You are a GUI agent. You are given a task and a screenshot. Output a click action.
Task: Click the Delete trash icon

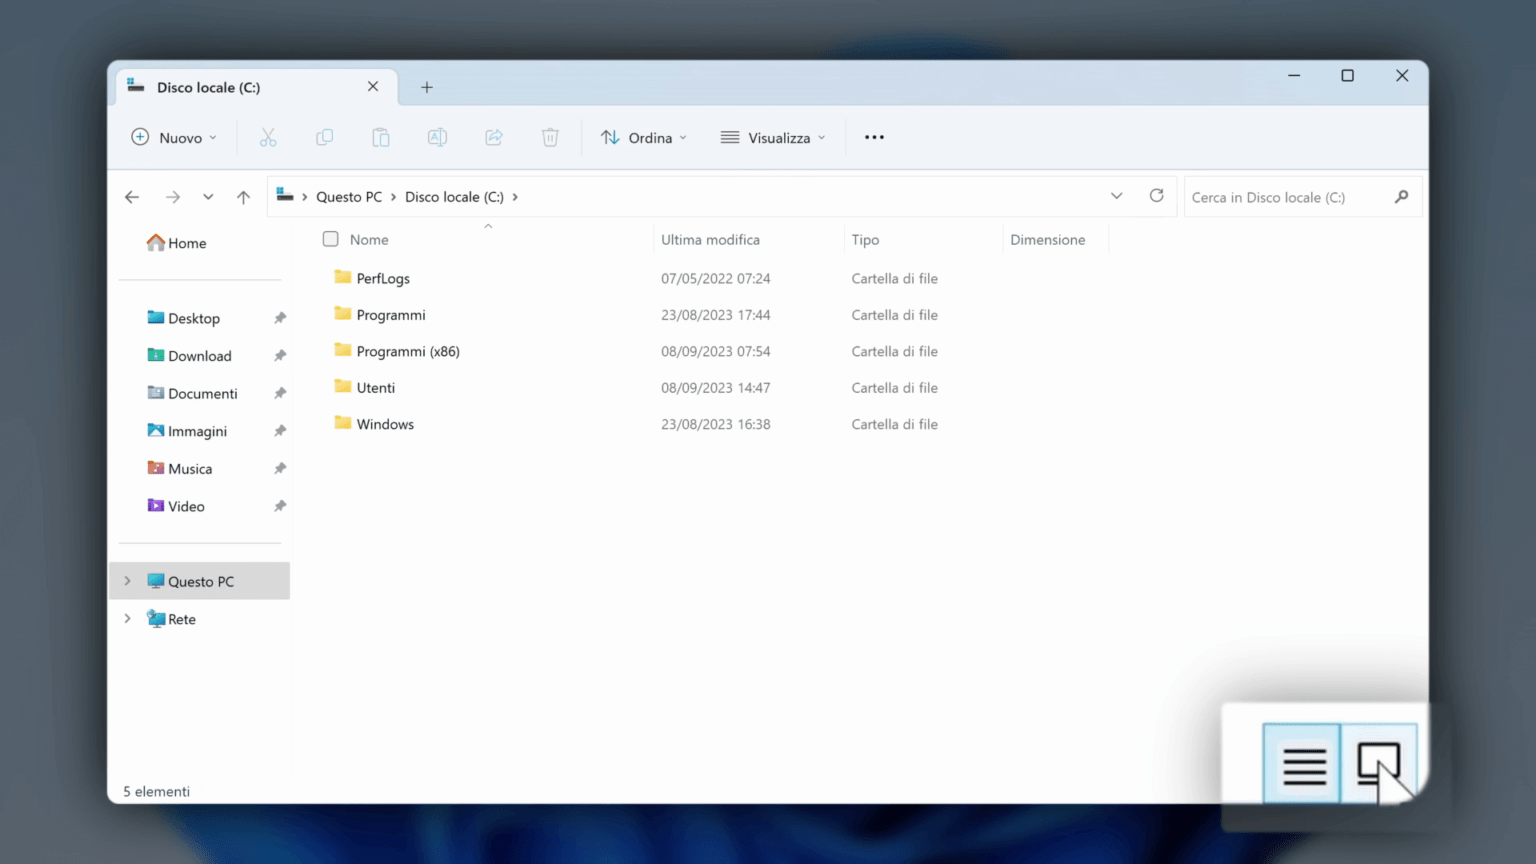coord(550,138)
